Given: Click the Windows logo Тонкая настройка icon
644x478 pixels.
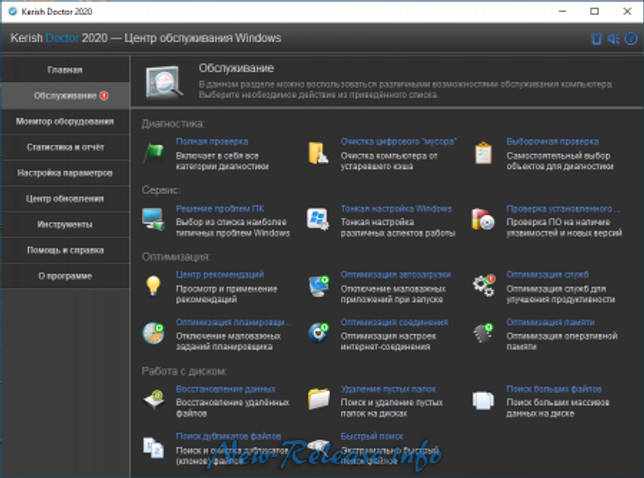Looking at the screenshot, I should tap(318, 219).
